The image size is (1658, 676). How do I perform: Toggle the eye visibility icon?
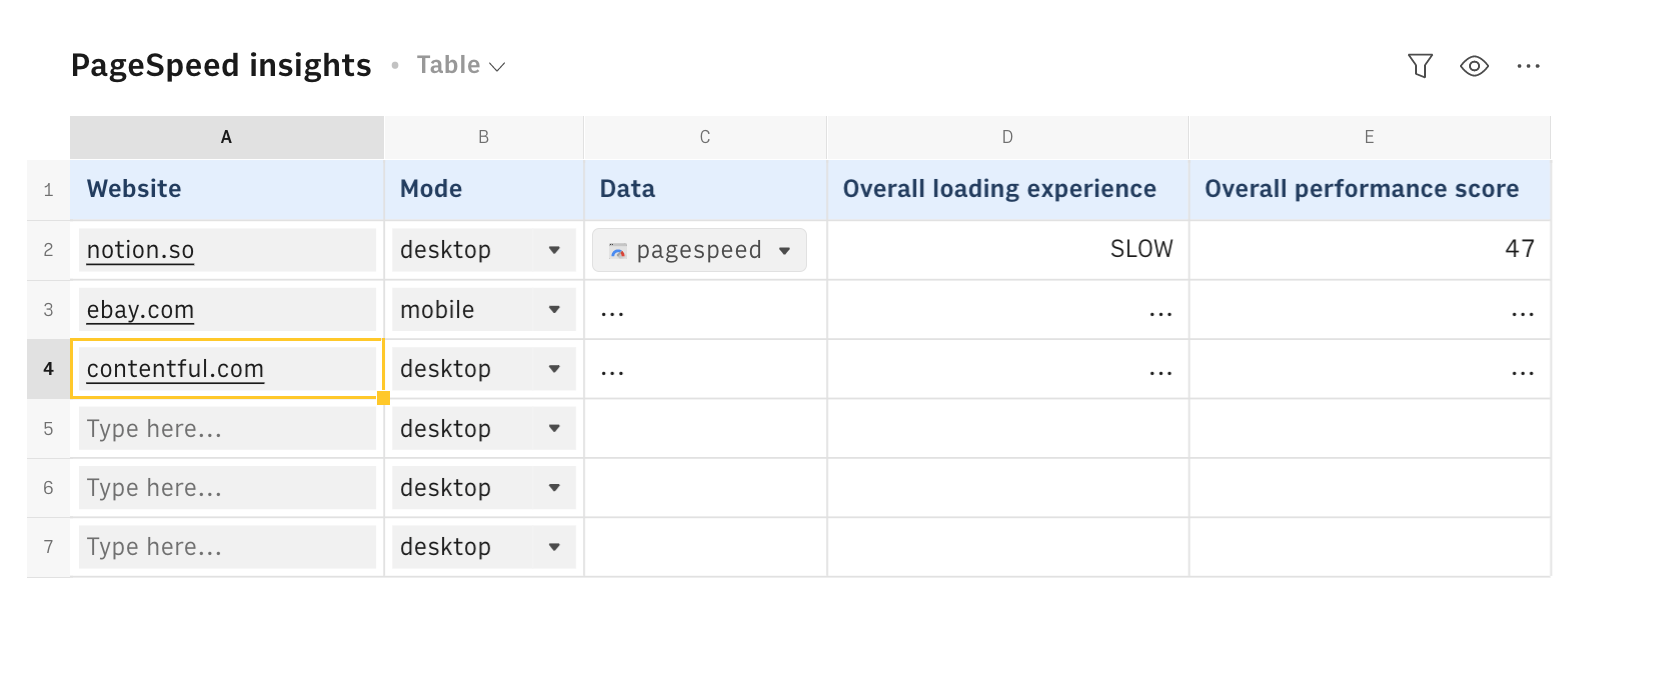pyautogui.click(x=1474, y=66)
